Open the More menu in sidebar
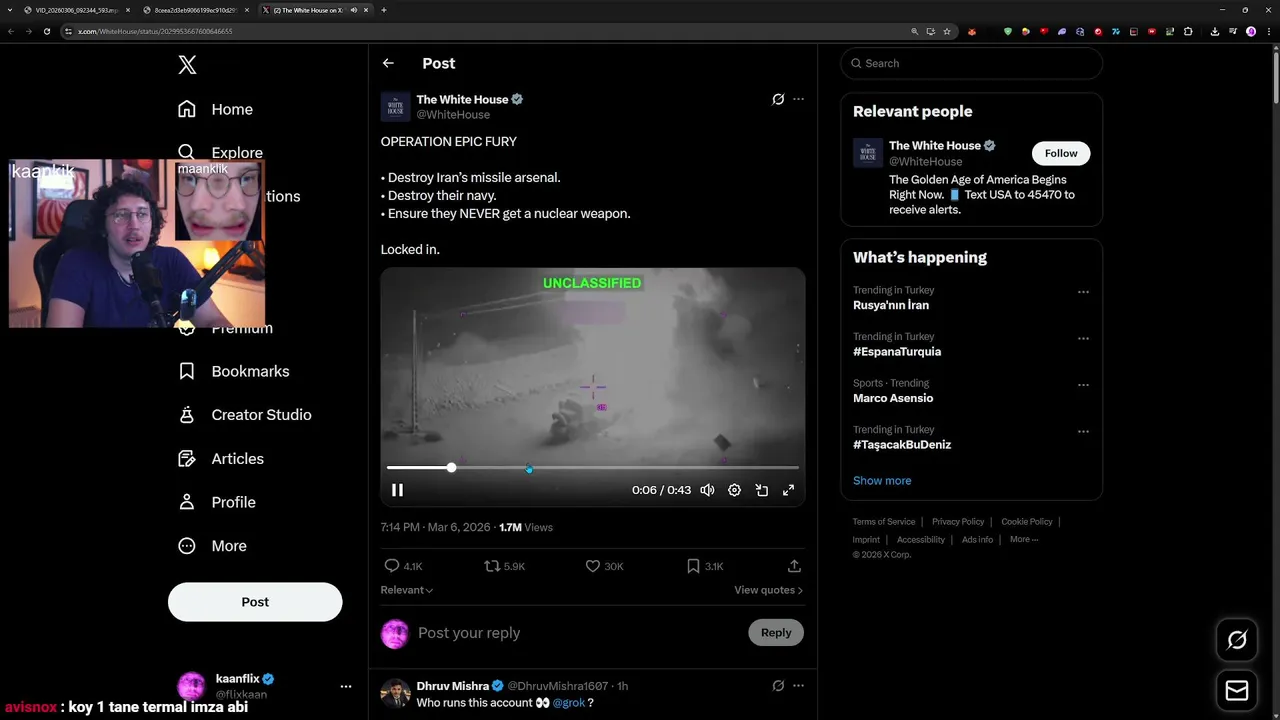The image size is (1280, 720). [x=212, y=546]
